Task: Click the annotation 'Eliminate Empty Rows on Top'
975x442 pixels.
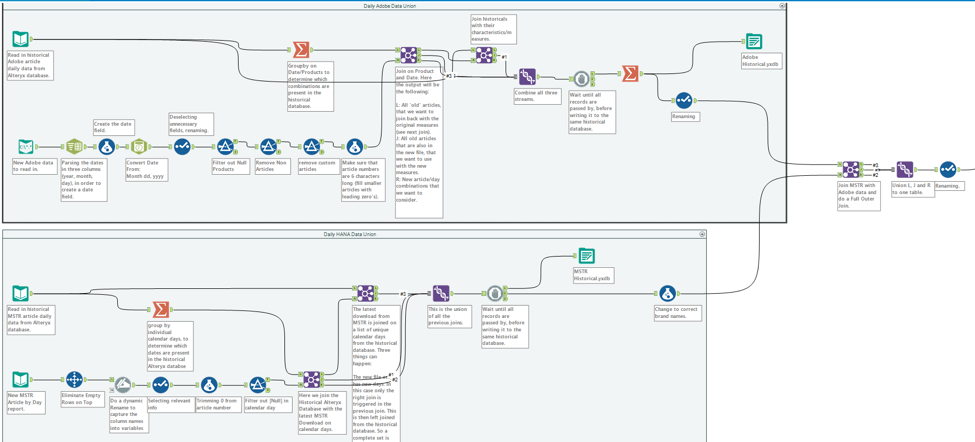Action: pyautogui.click(x=82, y=398)
